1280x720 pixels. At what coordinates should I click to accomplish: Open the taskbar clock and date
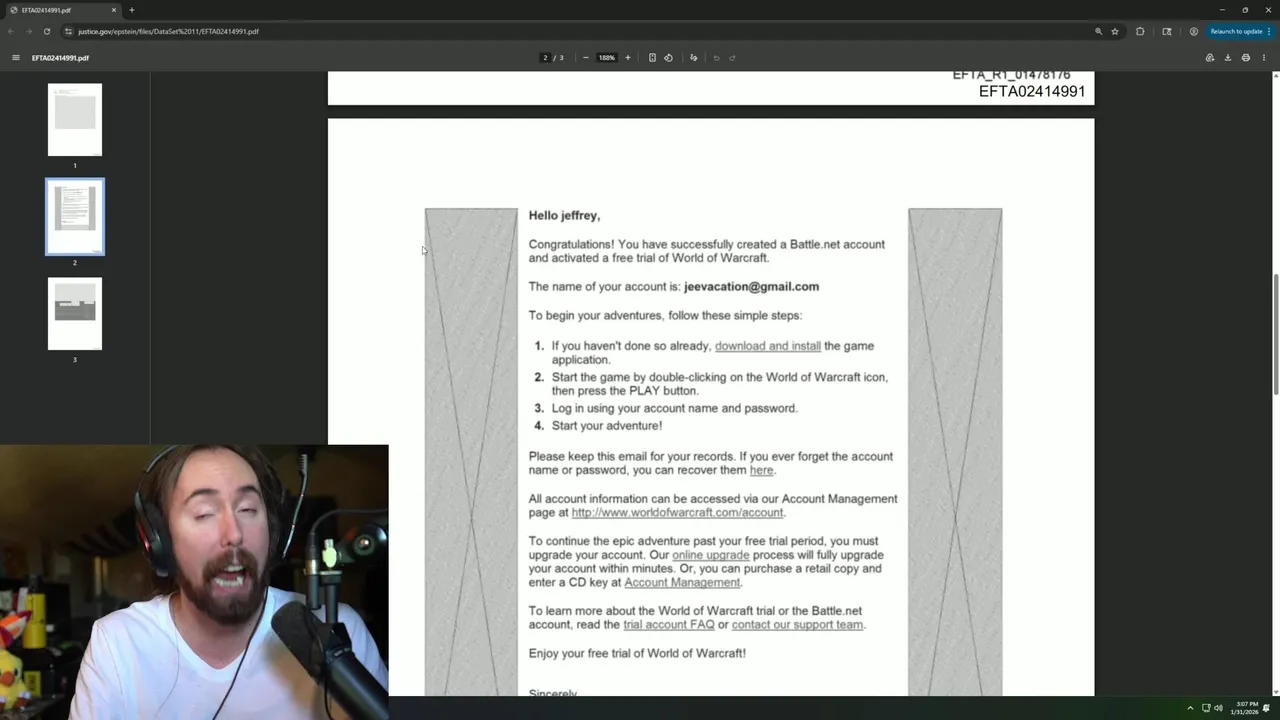[1247, 708]
